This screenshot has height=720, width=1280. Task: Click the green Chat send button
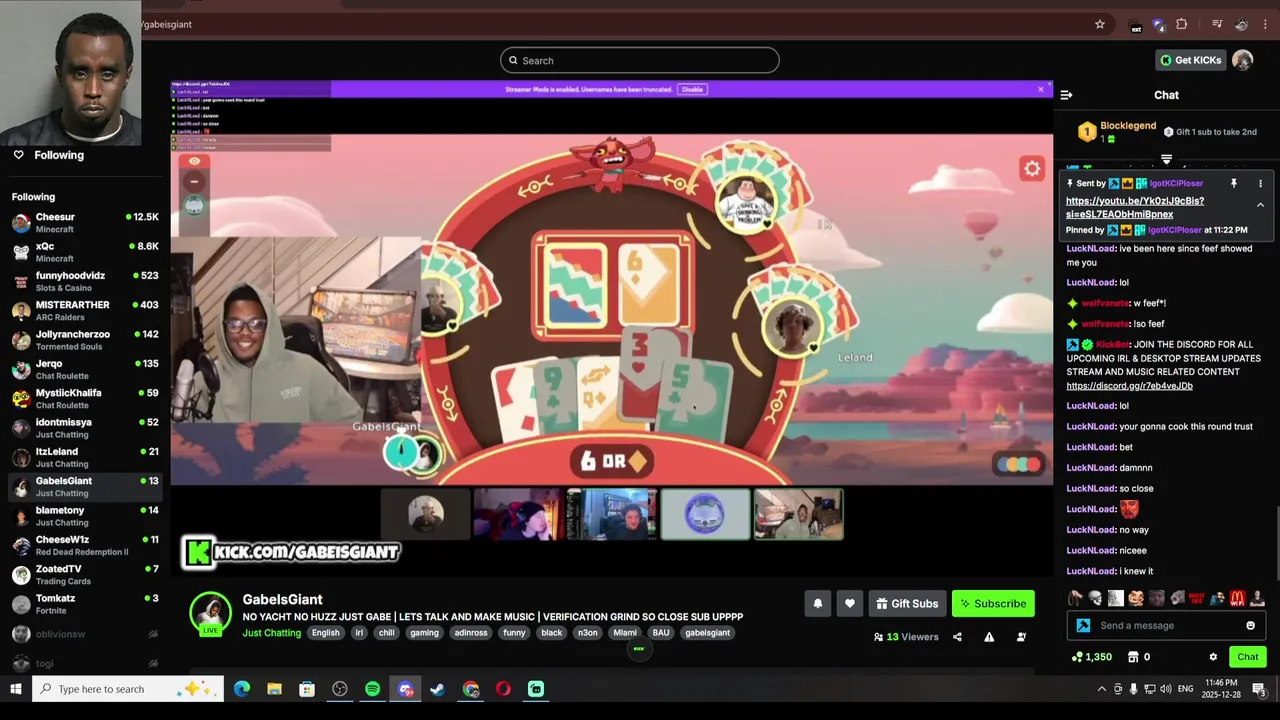click(1247, 657)
